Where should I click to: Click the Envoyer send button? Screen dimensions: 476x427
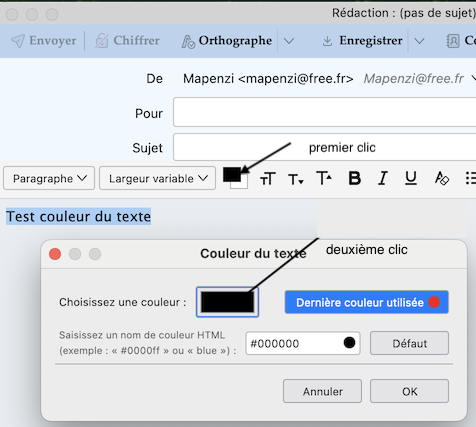43,41
